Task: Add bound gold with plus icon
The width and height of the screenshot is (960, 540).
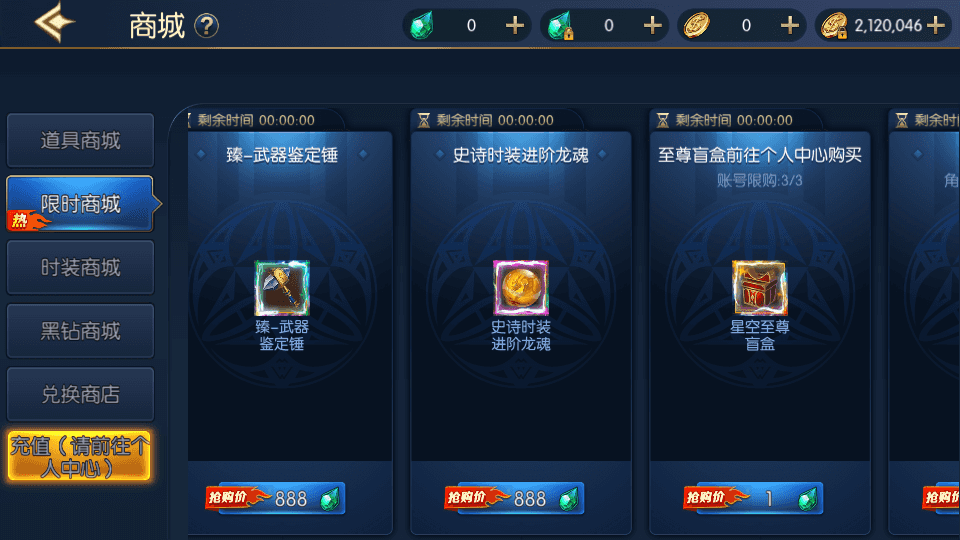Action: pyautogui.click(x=936, y=25)
